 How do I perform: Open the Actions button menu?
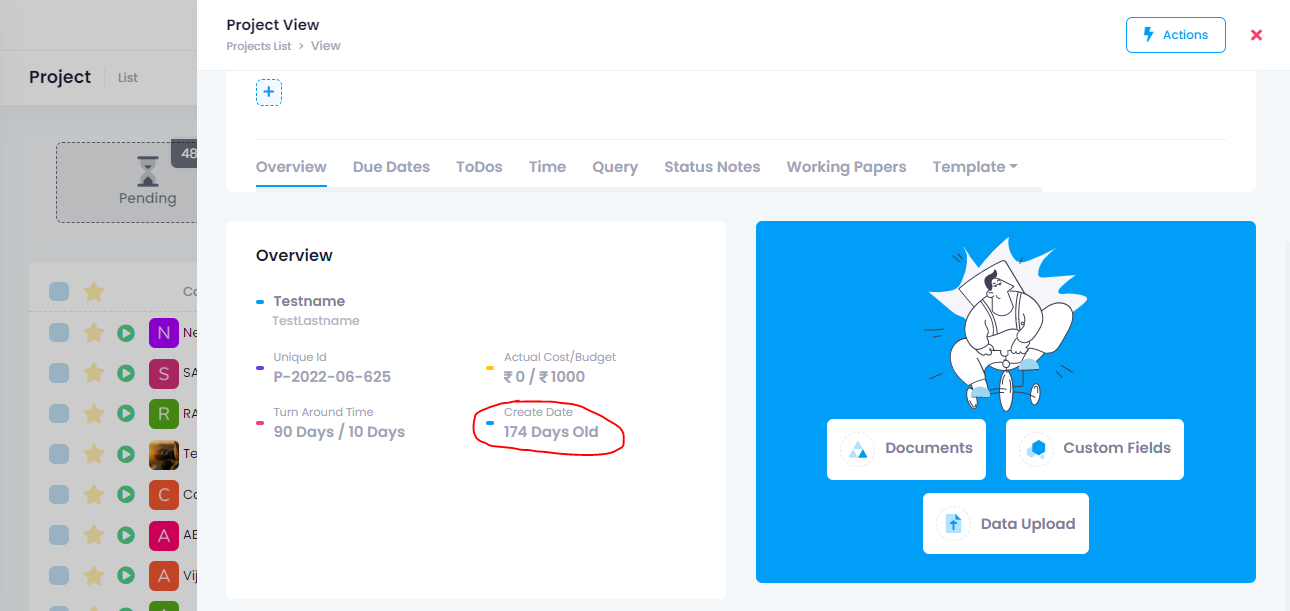(x=1175, y=35)
